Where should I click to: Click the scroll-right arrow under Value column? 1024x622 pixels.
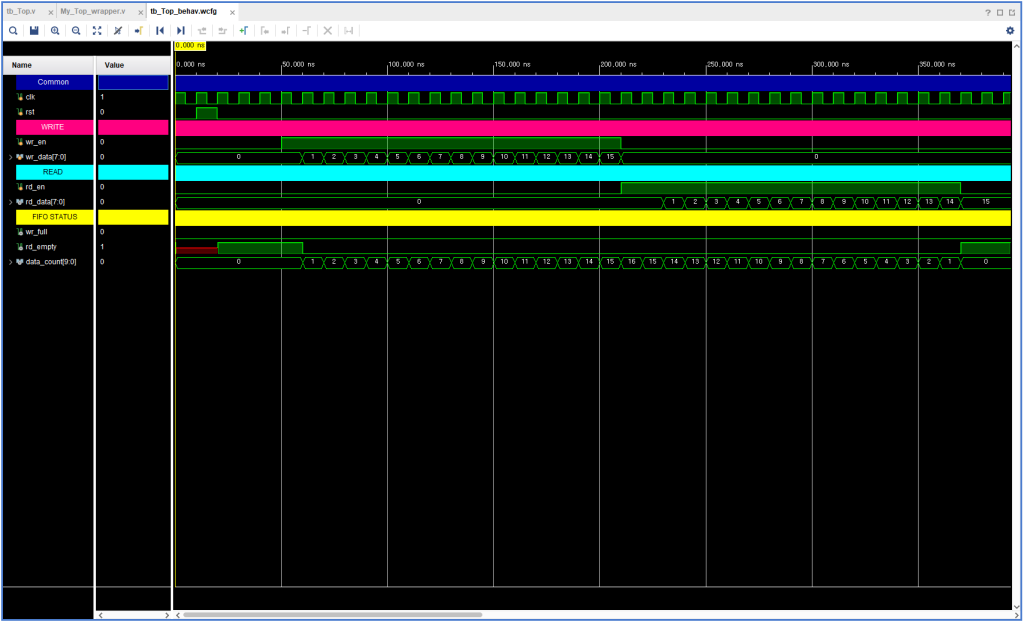(167, 615)
